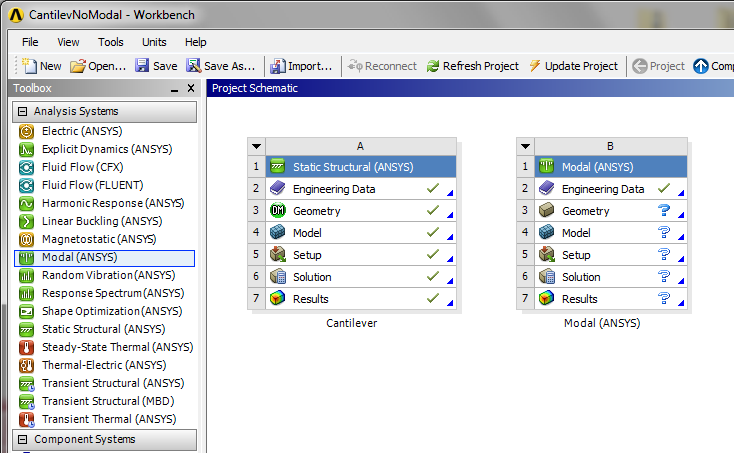Click the Project Schematic title bar
This screenshot has height=453, width=734.
470,88
